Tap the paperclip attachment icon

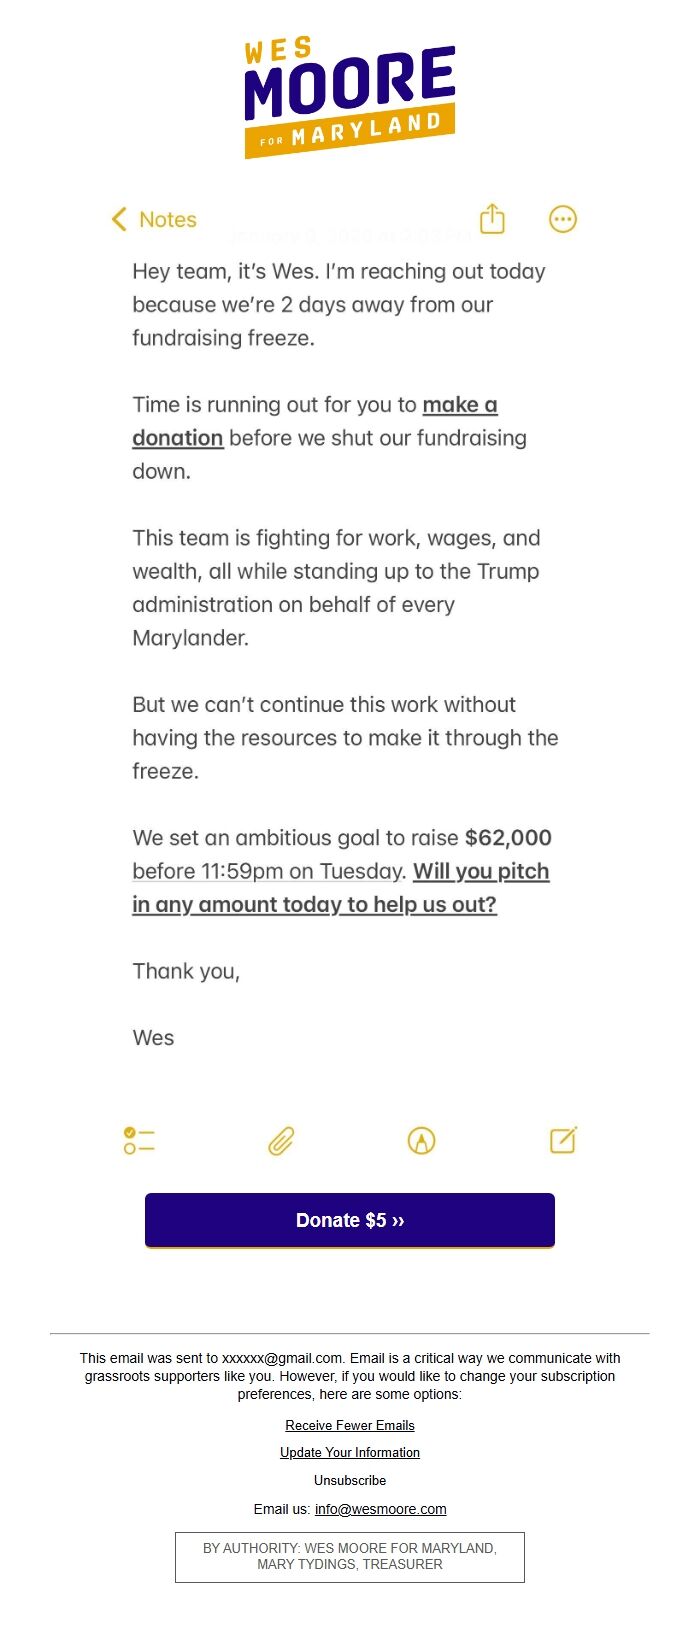280,1140
